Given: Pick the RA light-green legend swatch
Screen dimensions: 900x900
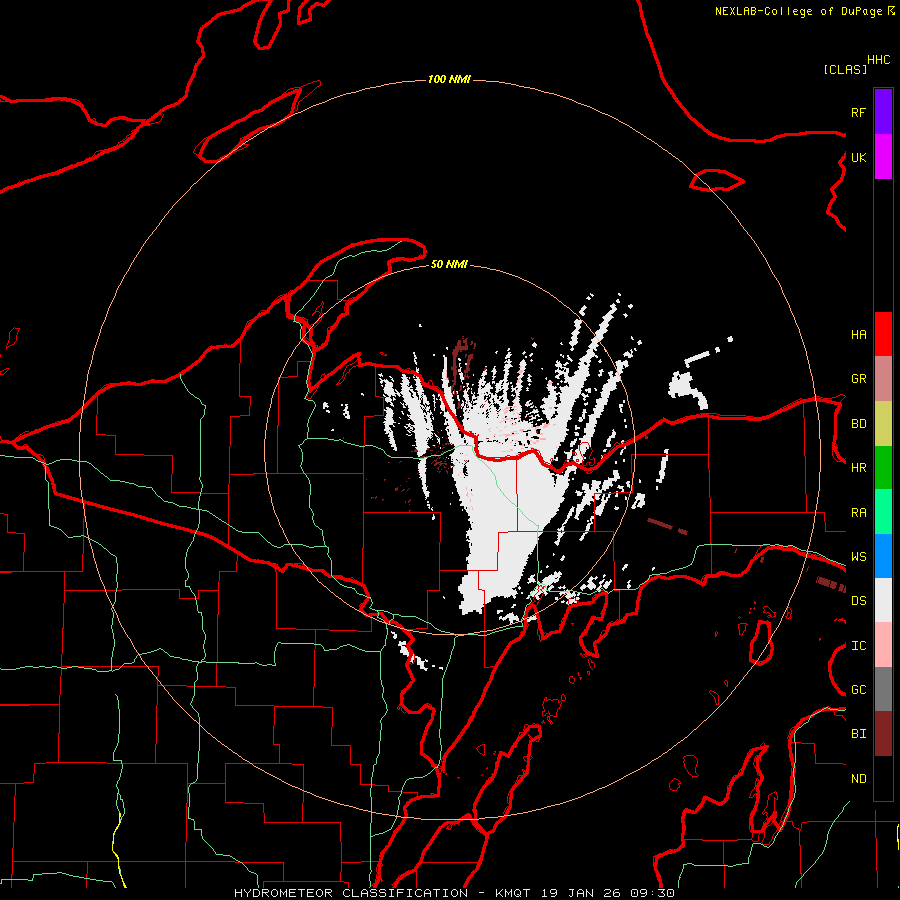Looking at the screenshot, I should [x=883, y=512].
